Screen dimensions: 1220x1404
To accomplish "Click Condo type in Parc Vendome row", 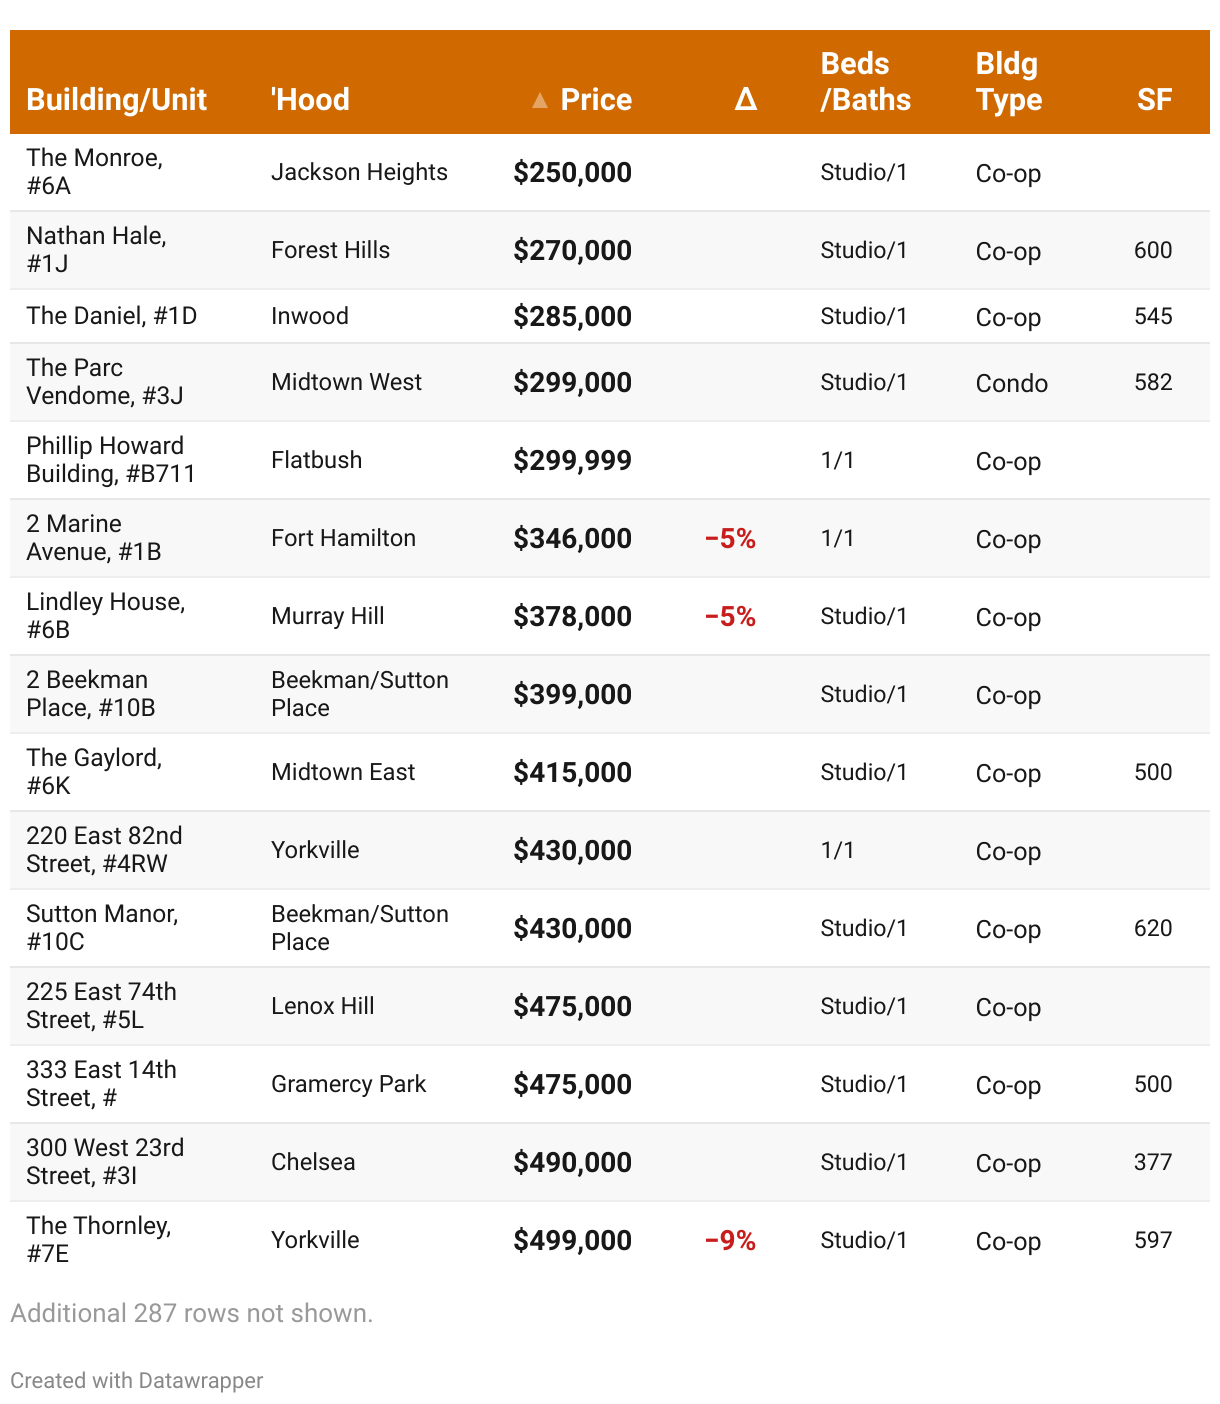I will [x=1011, y=383].
